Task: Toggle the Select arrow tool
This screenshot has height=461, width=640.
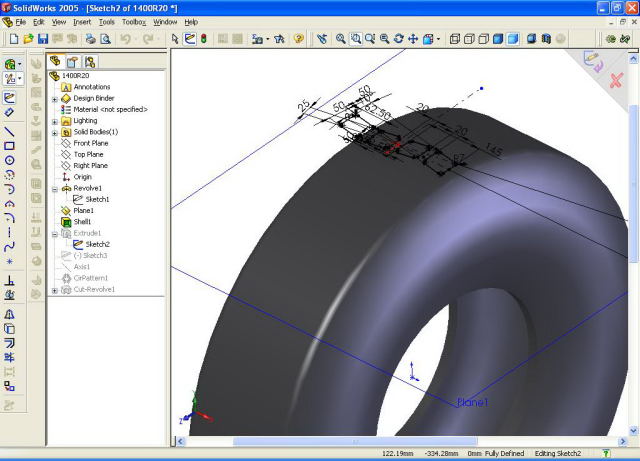Action: pyautogui.click(x=175, y=39)
